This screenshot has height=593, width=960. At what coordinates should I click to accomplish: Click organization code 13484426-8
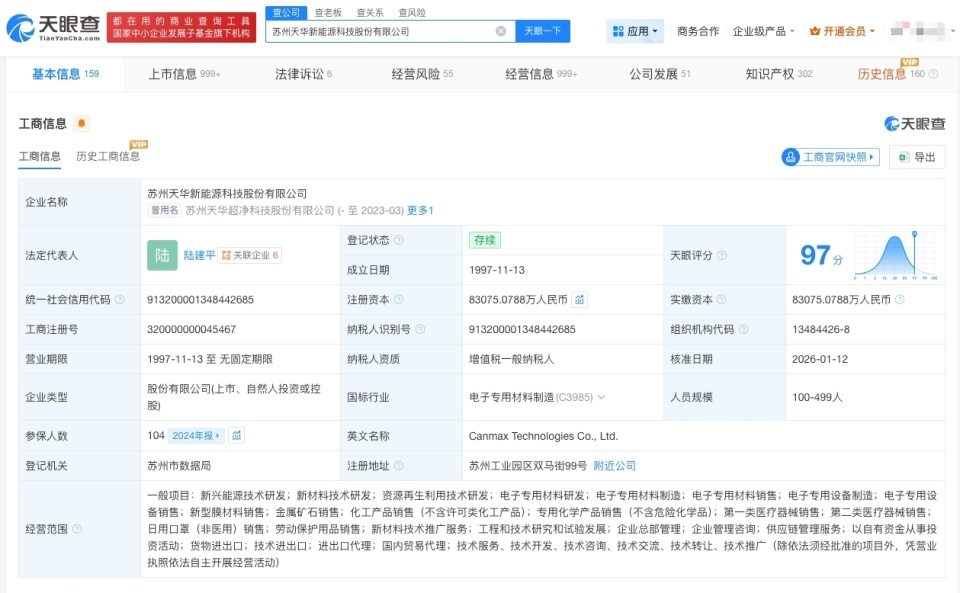820,329
